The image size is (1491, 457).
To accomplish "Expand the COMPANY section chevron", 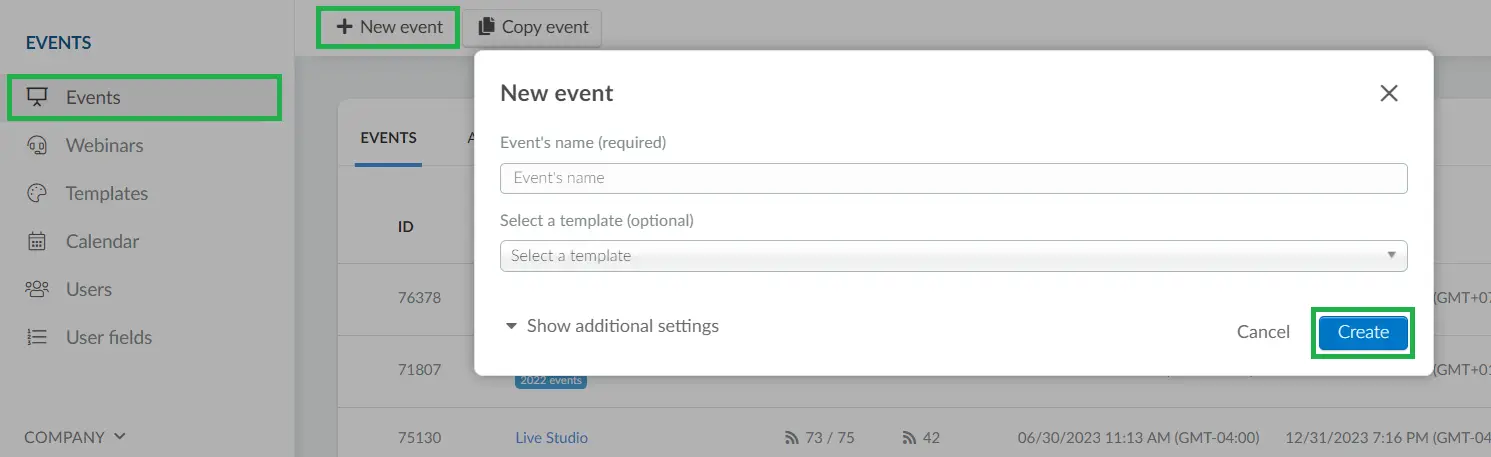I will [x=120, y=437].
